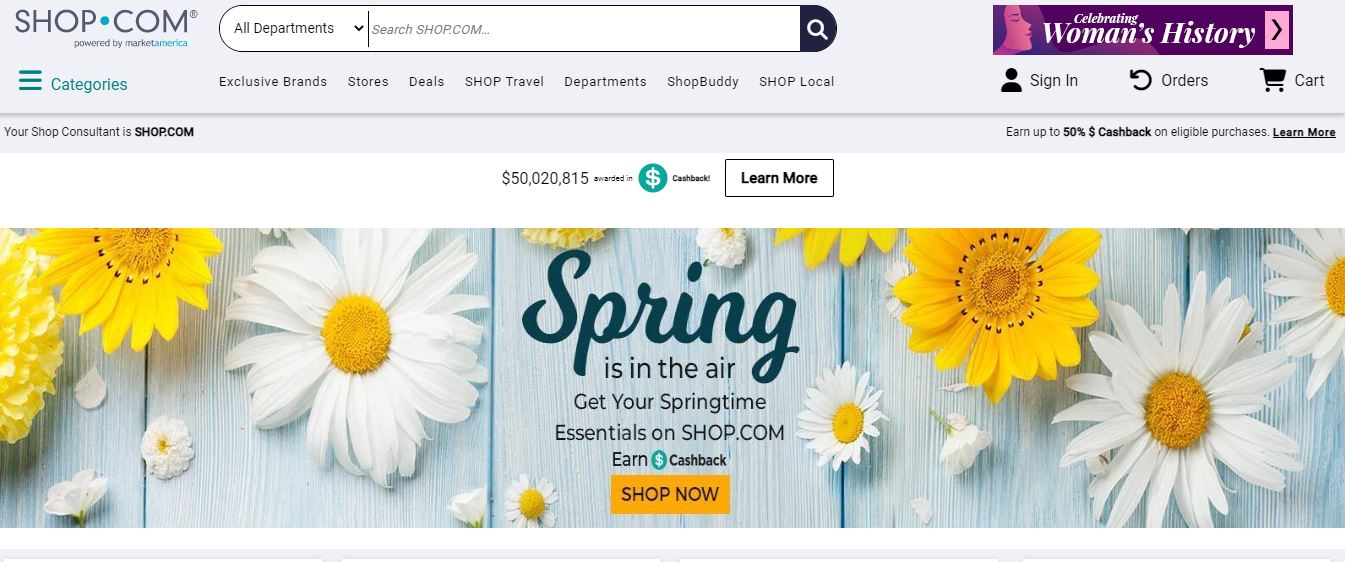Open SHOP Travel from navigation

[504, 82]
